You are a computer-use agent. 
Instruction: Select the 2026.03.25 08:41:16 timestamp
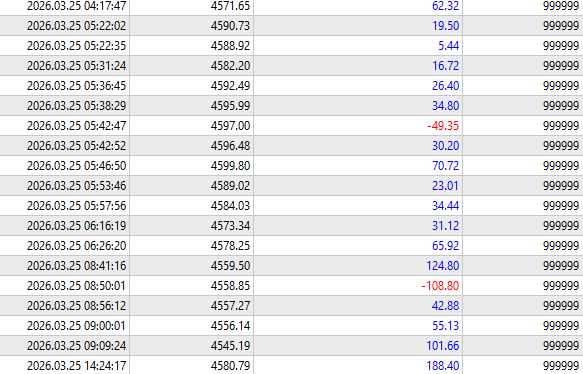click(77, 267)
